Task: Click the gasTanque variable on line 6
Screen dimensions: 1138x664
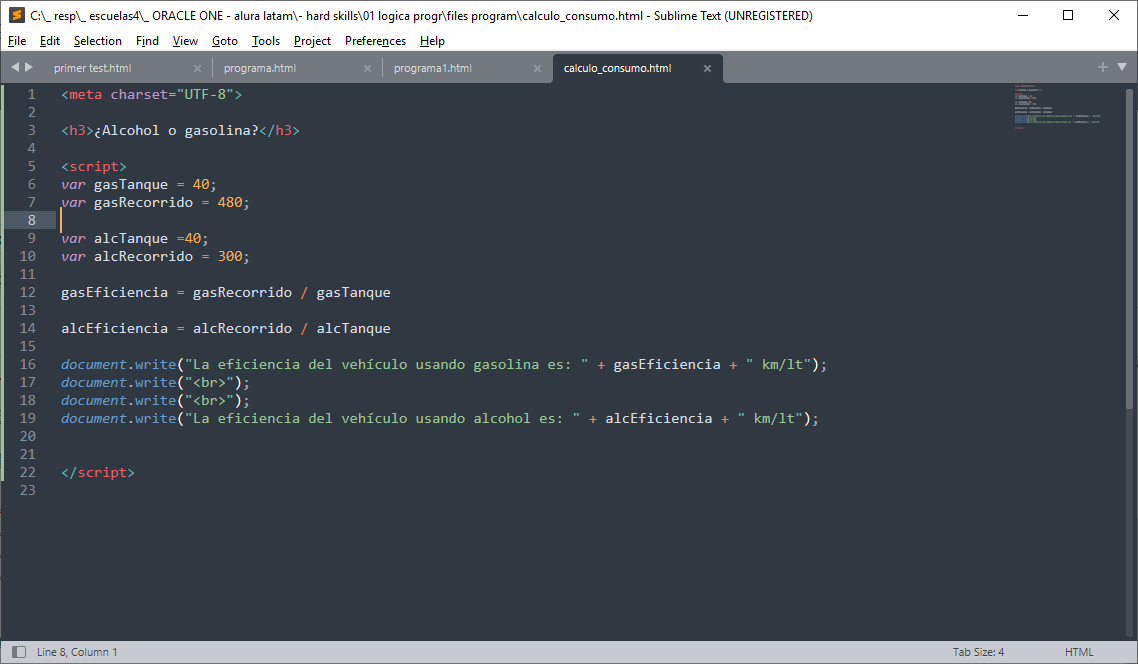Action: [x=131, y=184]
